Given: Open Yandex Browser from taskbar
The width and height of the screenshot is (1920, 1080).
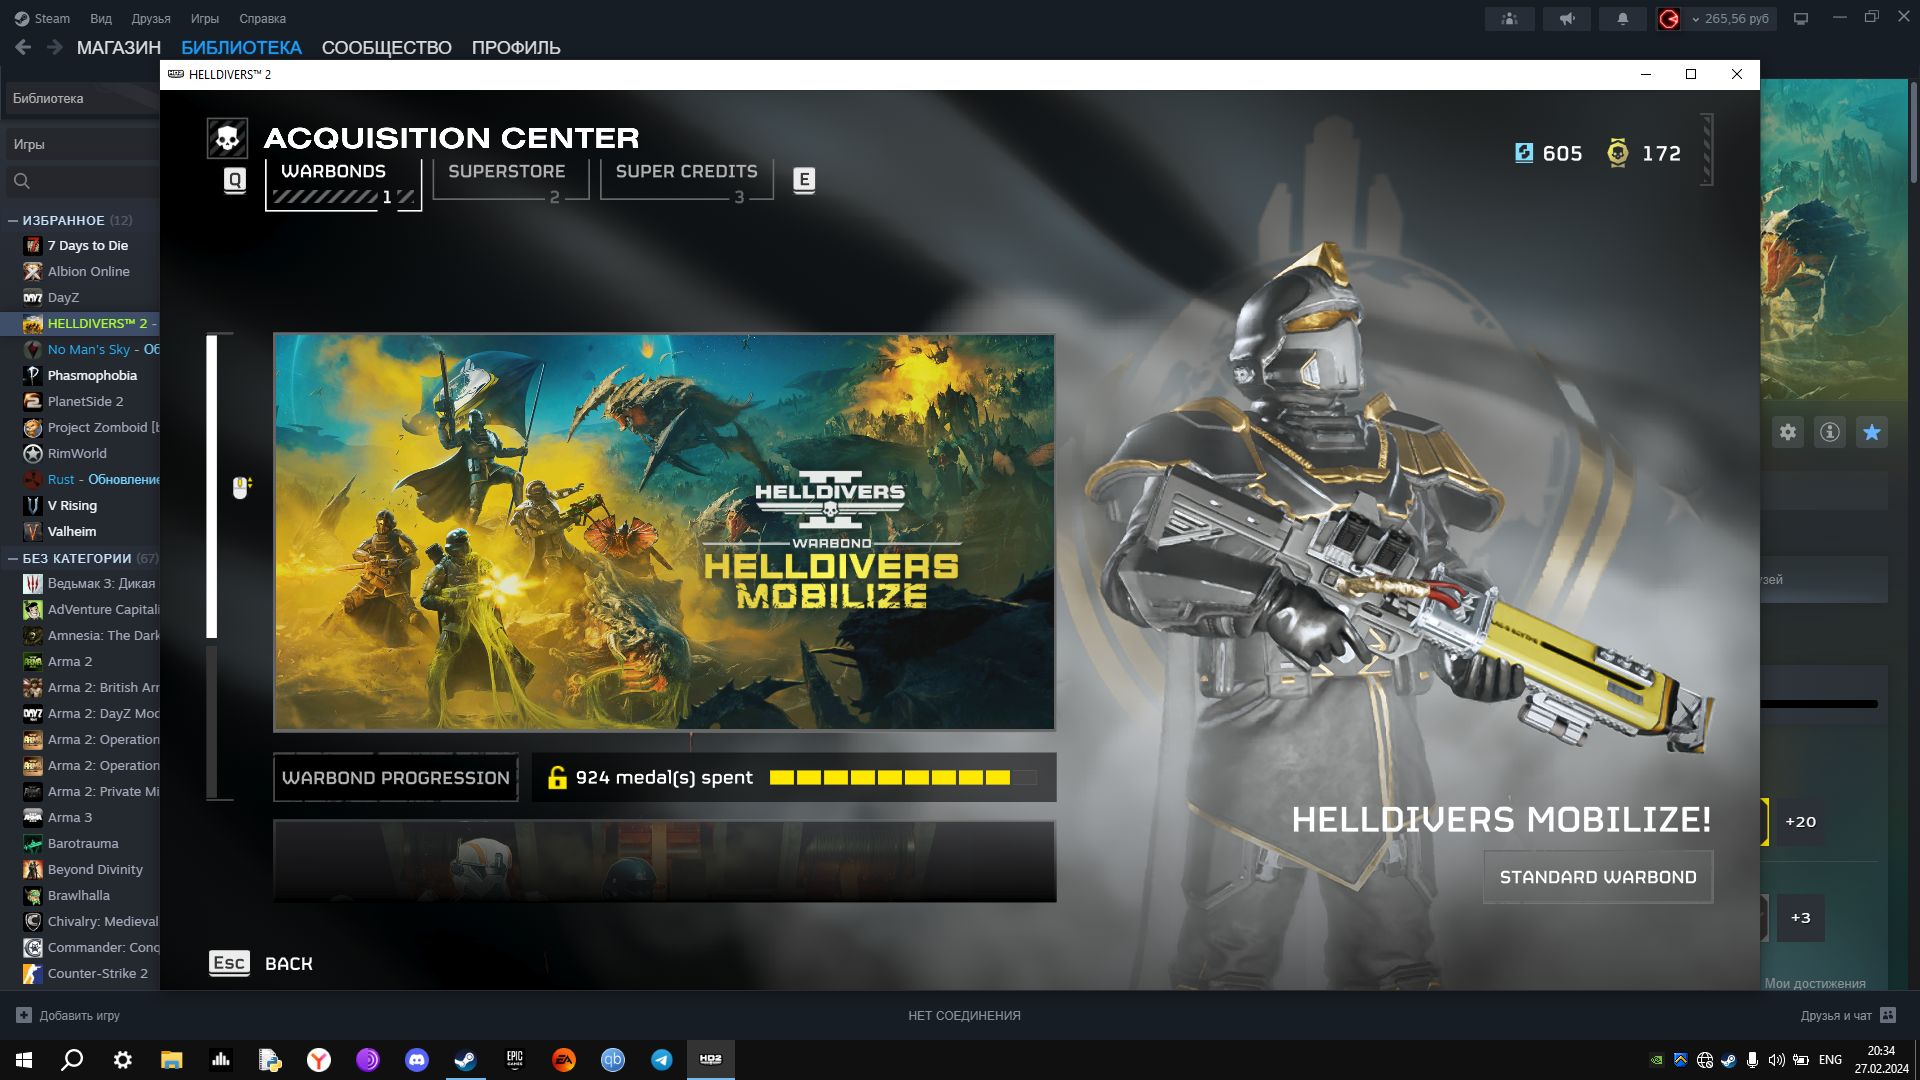Looking at the screenshot, I should click(318, 1060).
